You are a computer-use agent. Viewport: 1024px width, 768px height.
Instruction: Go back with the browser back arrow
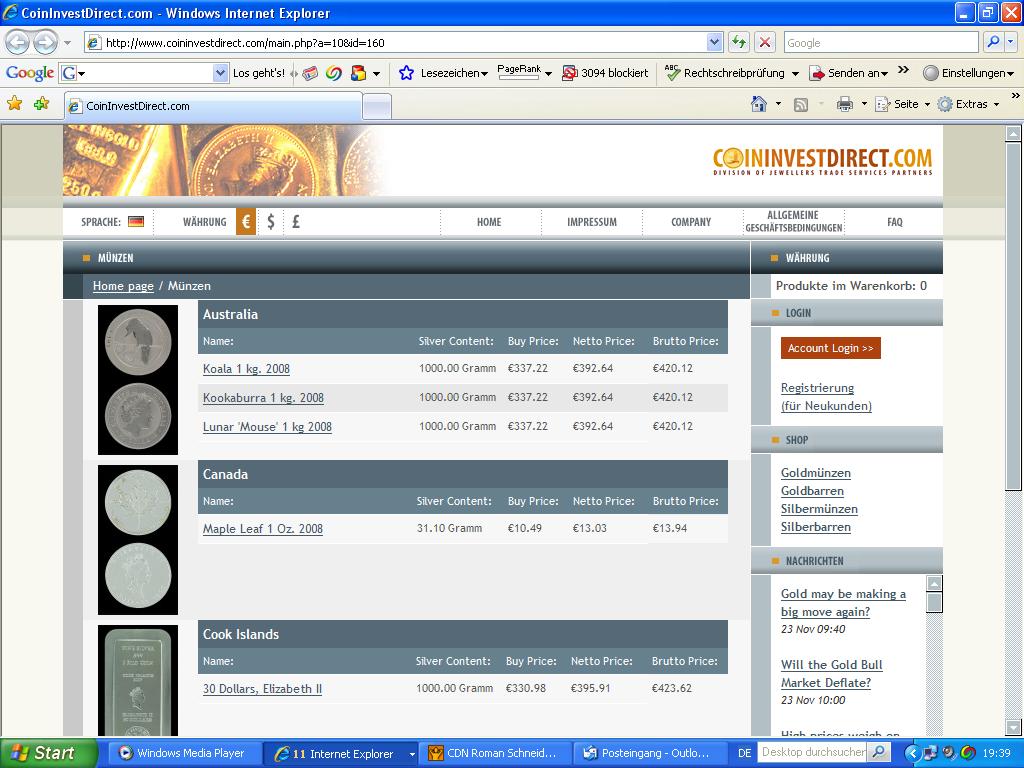(x=18, y=43)
